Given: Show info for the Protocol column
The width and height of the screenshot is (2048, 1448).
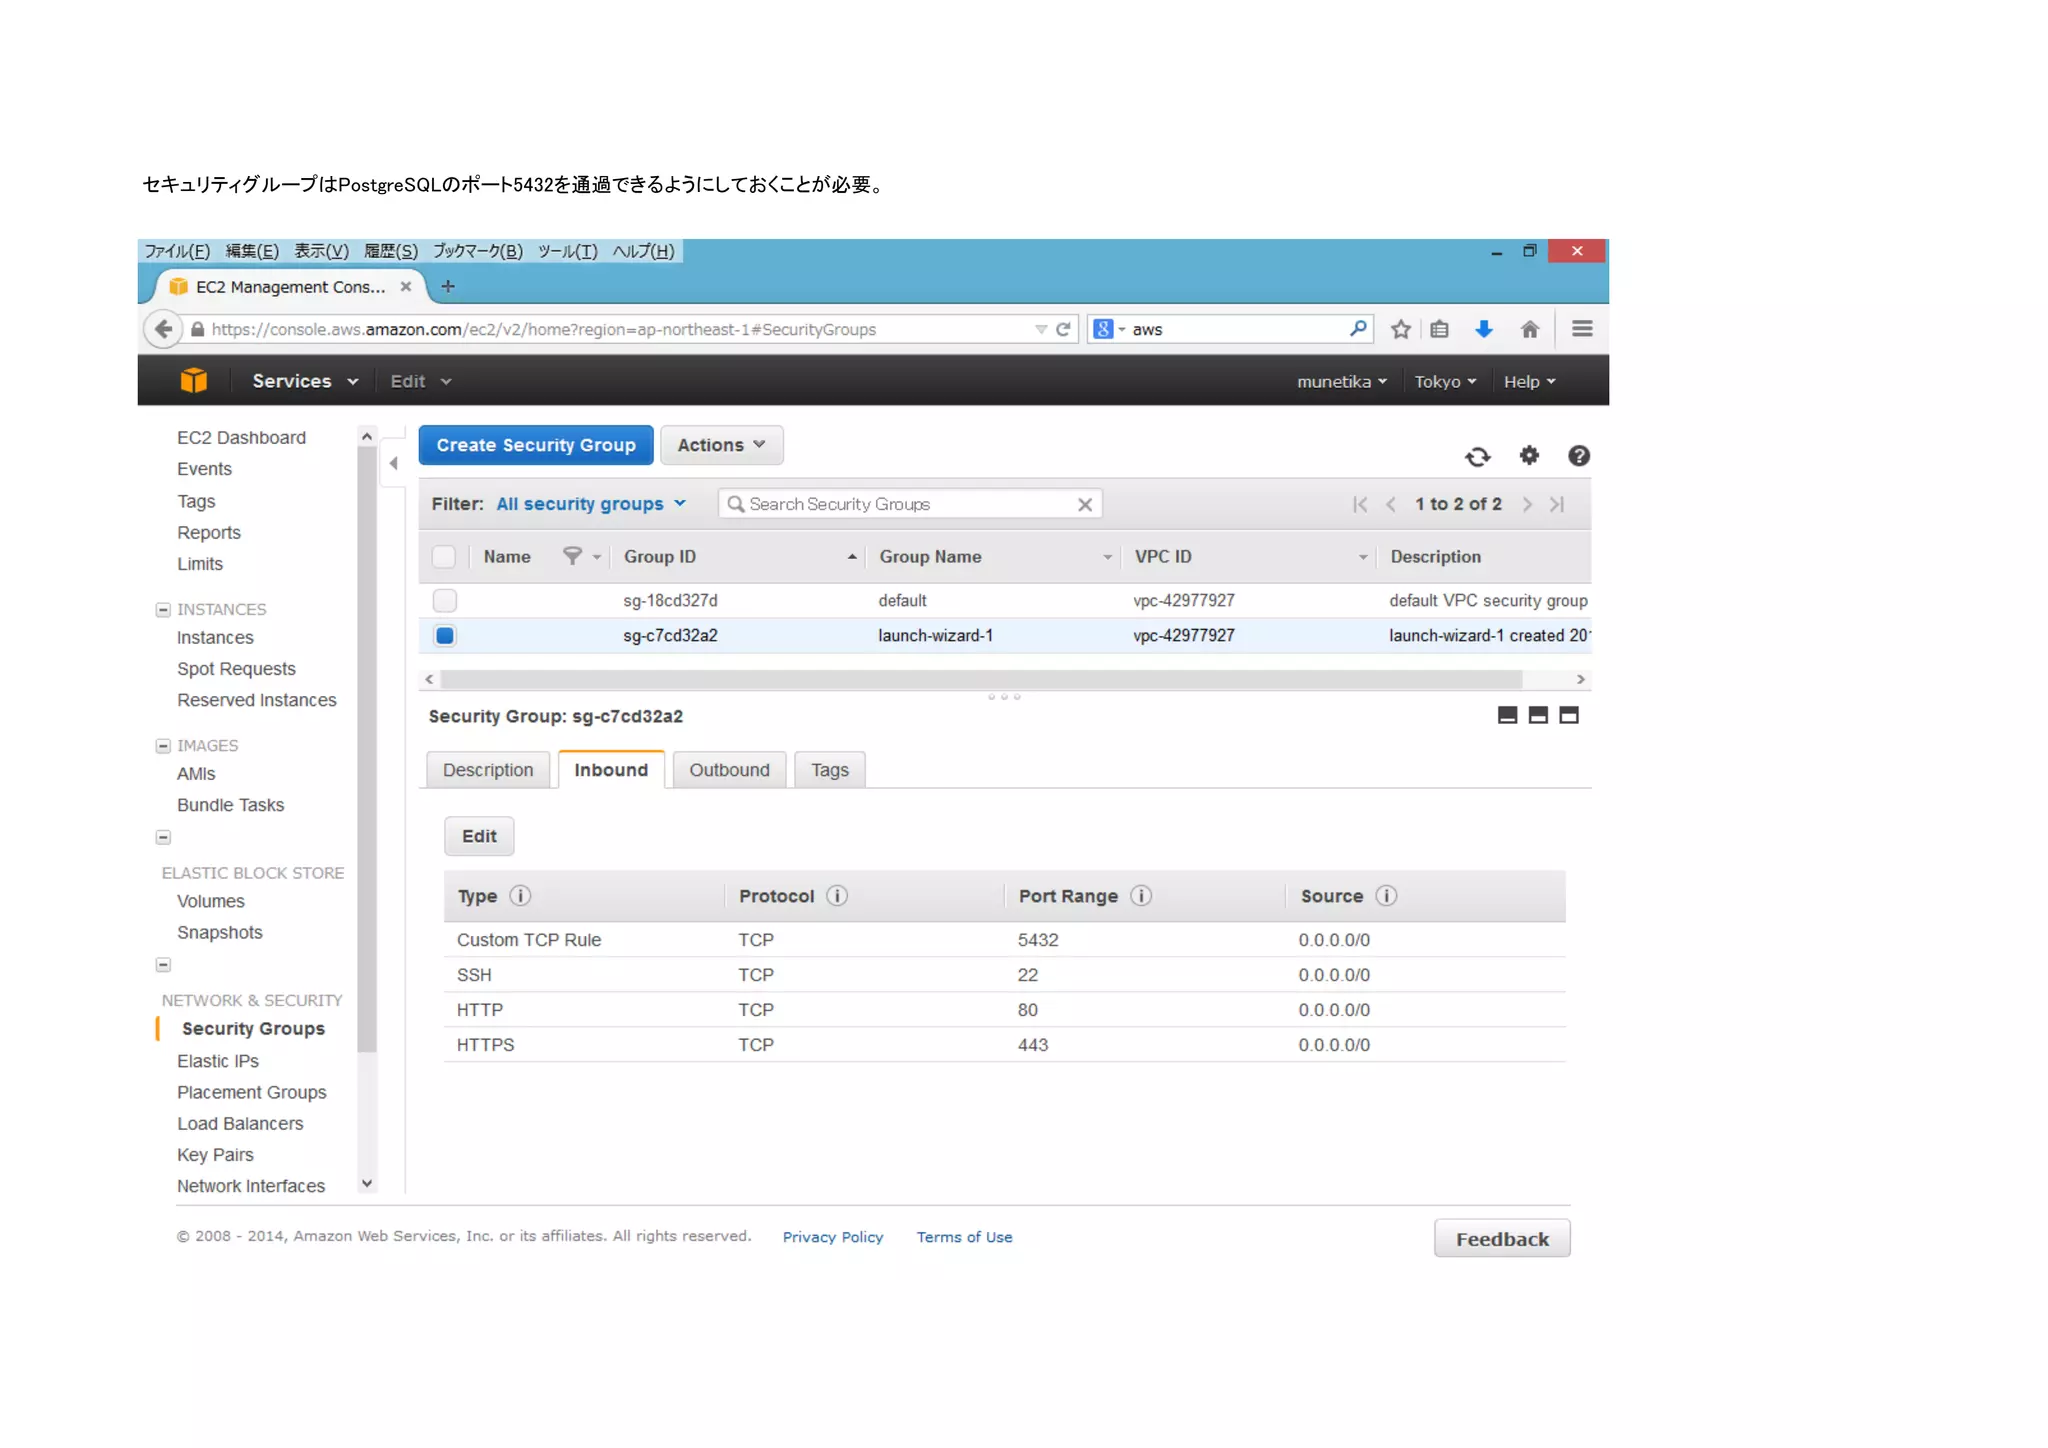Looking at the screenshot, I should click(x=837, y=896).
